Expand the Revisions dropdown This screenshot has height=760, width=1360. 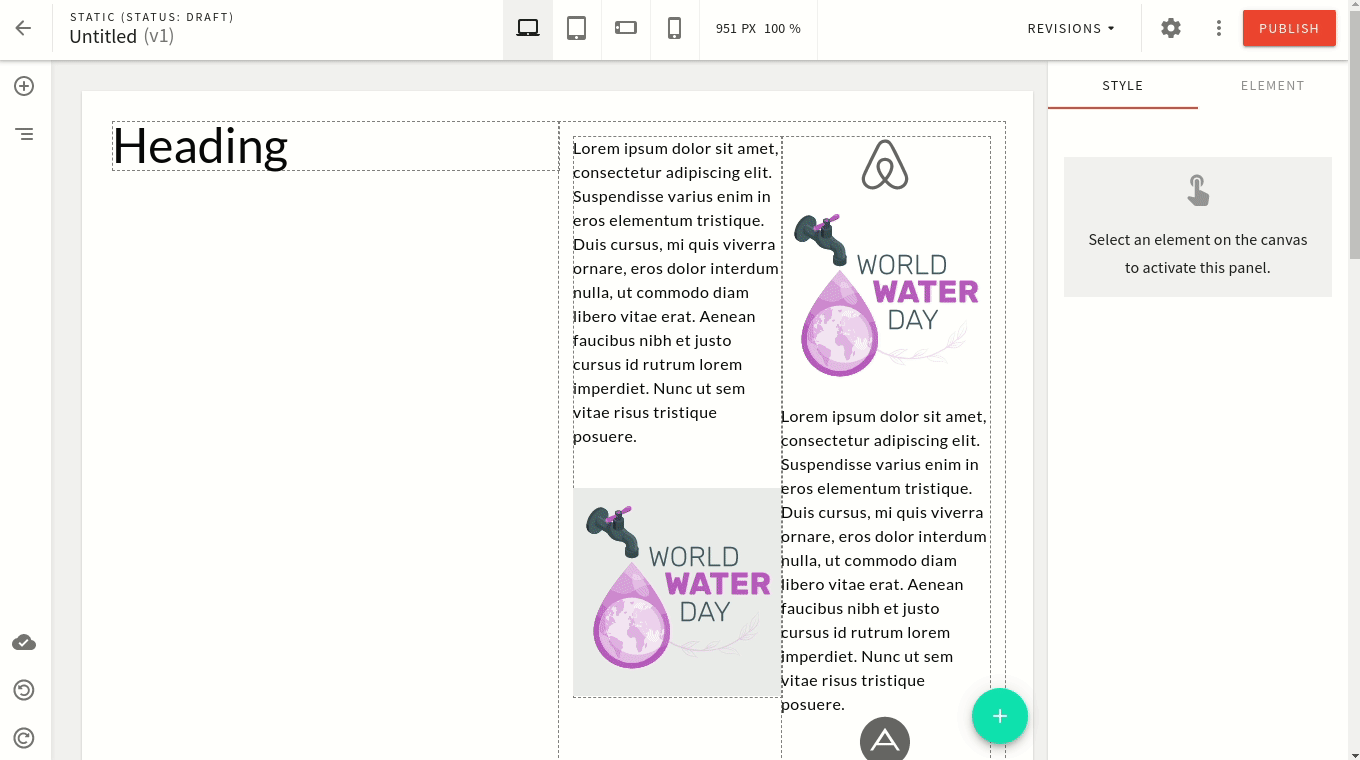coord(1069,28)
